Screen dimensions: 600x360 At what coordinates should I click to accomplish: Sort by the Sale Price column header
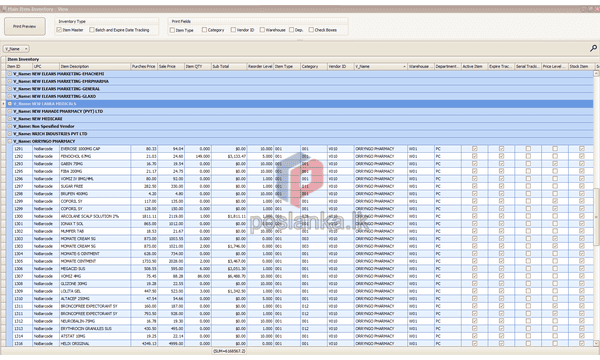click(x=171, y=67)
